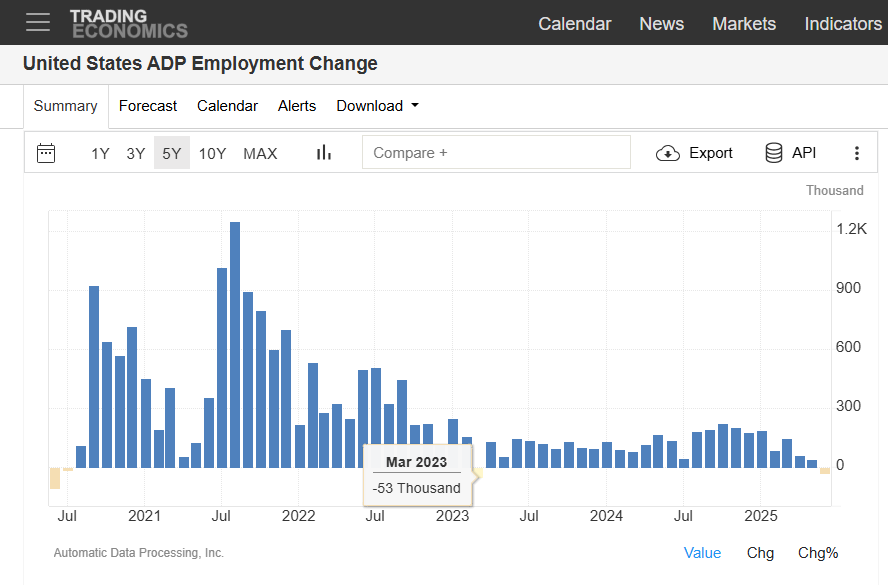Image resolution: width=888 pixels, height=585 pixels.
Task: Switch chart view to 1Y
Action: [x=99, y=153]
